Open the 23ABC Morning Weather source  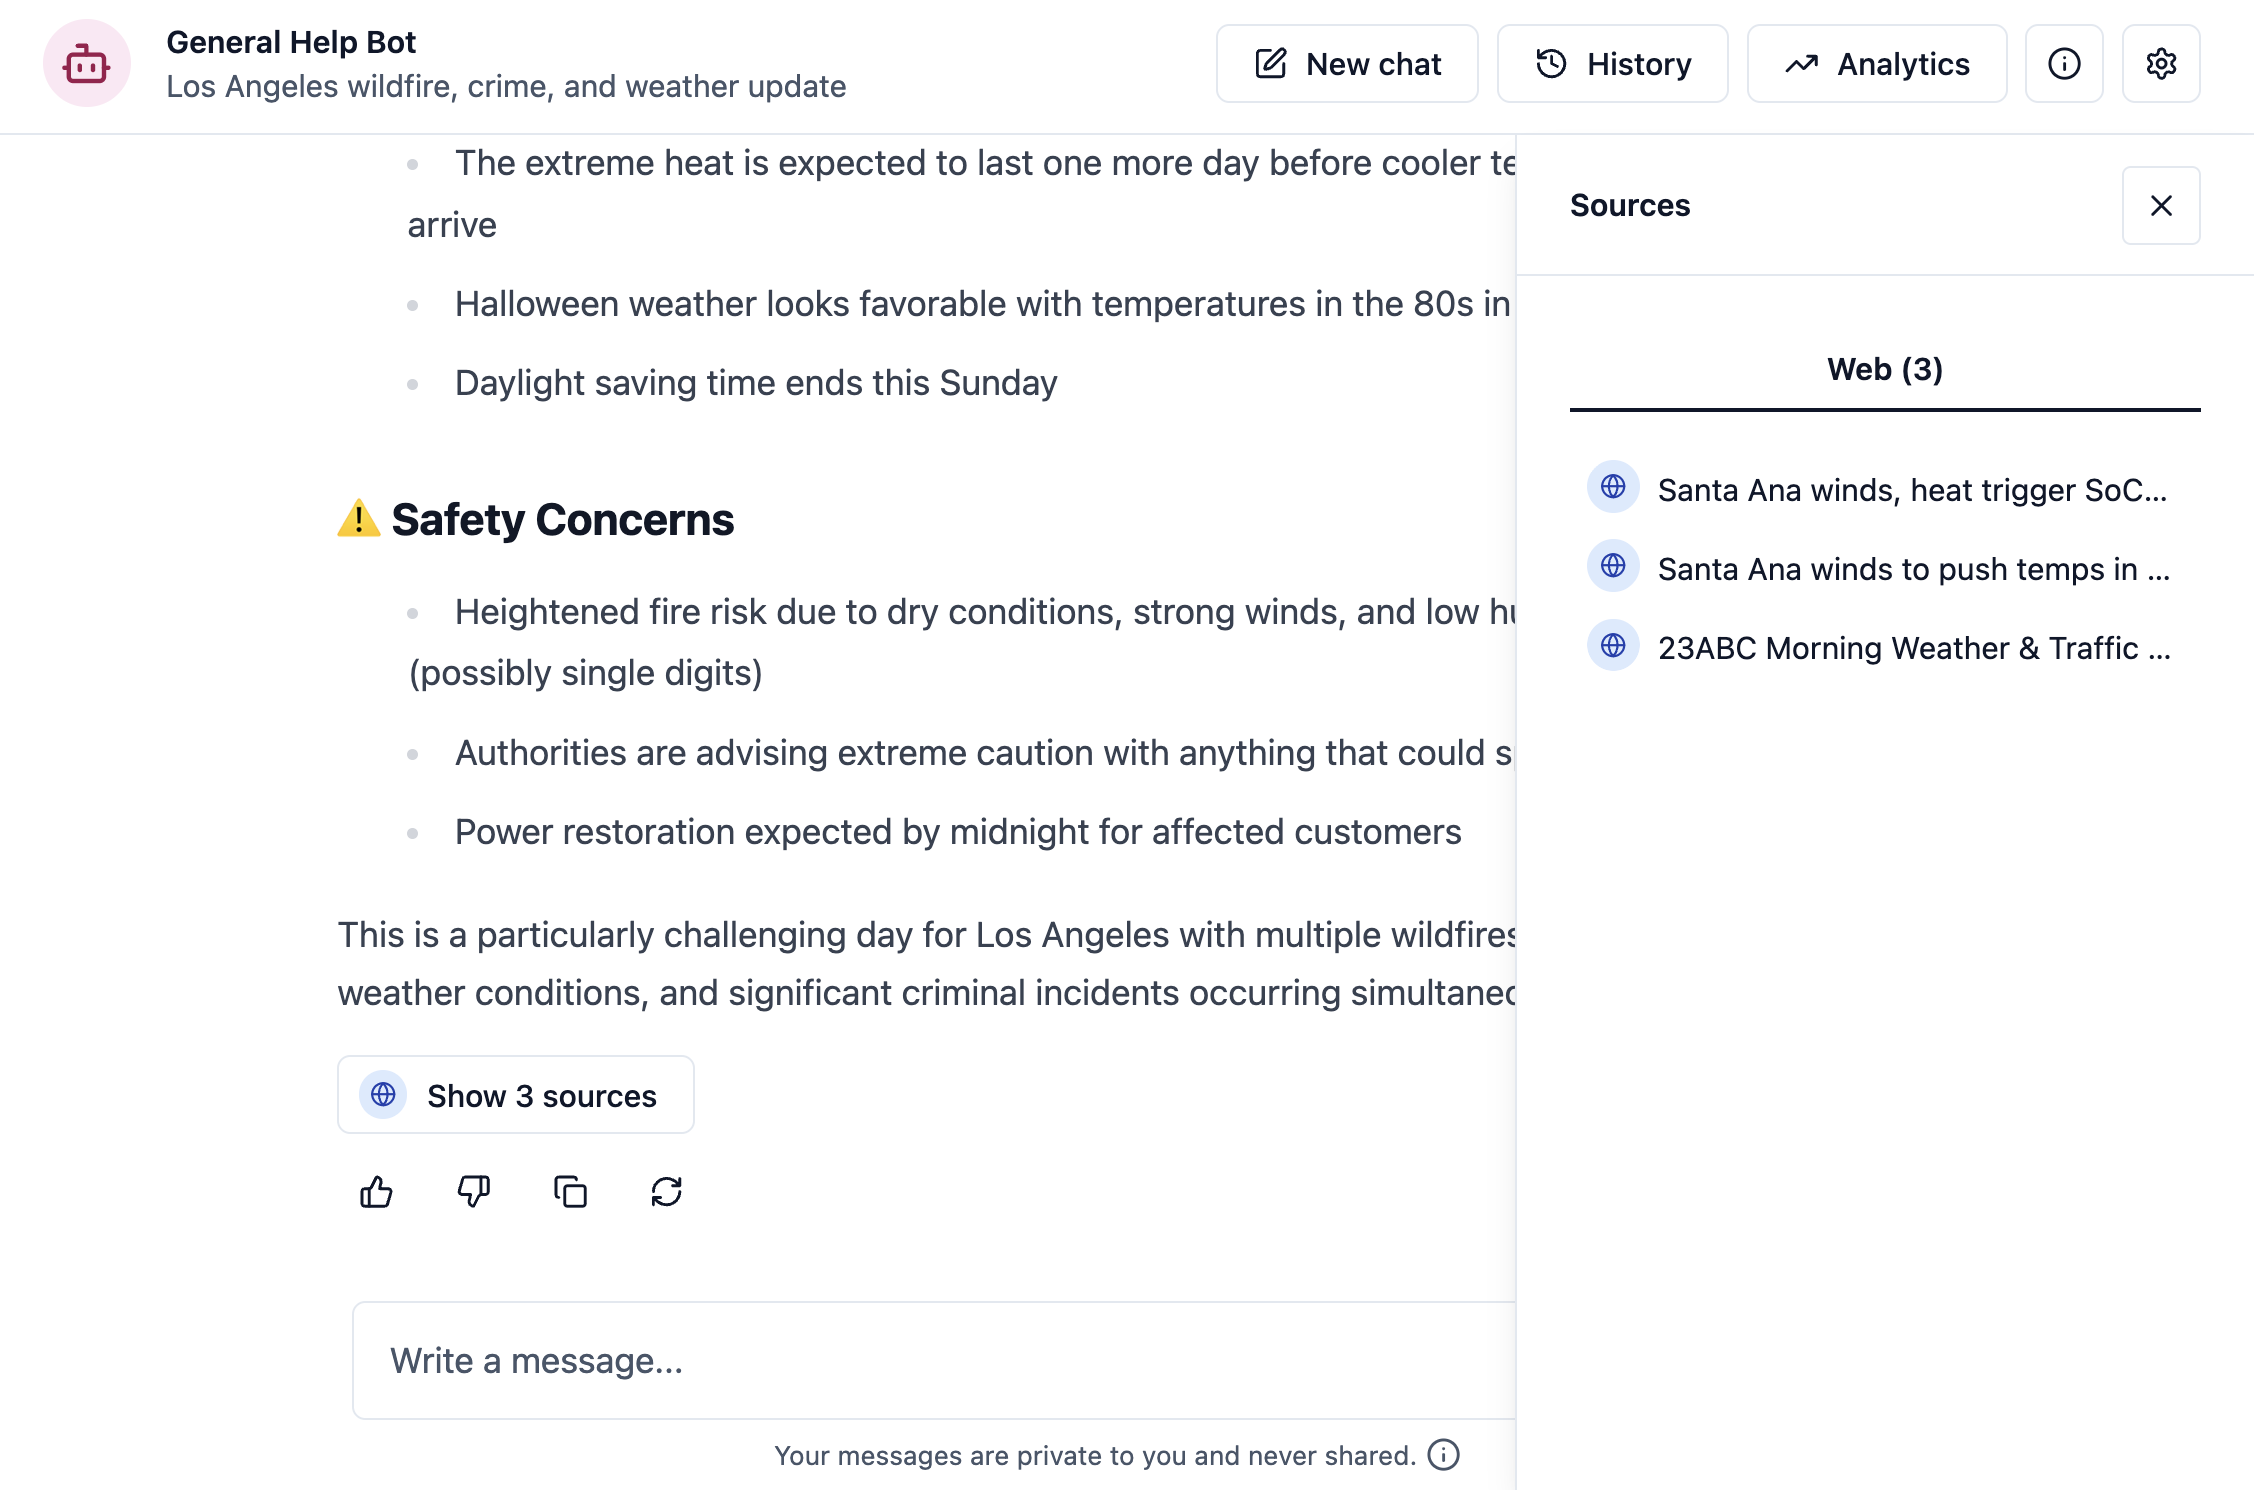[1913, 647]
